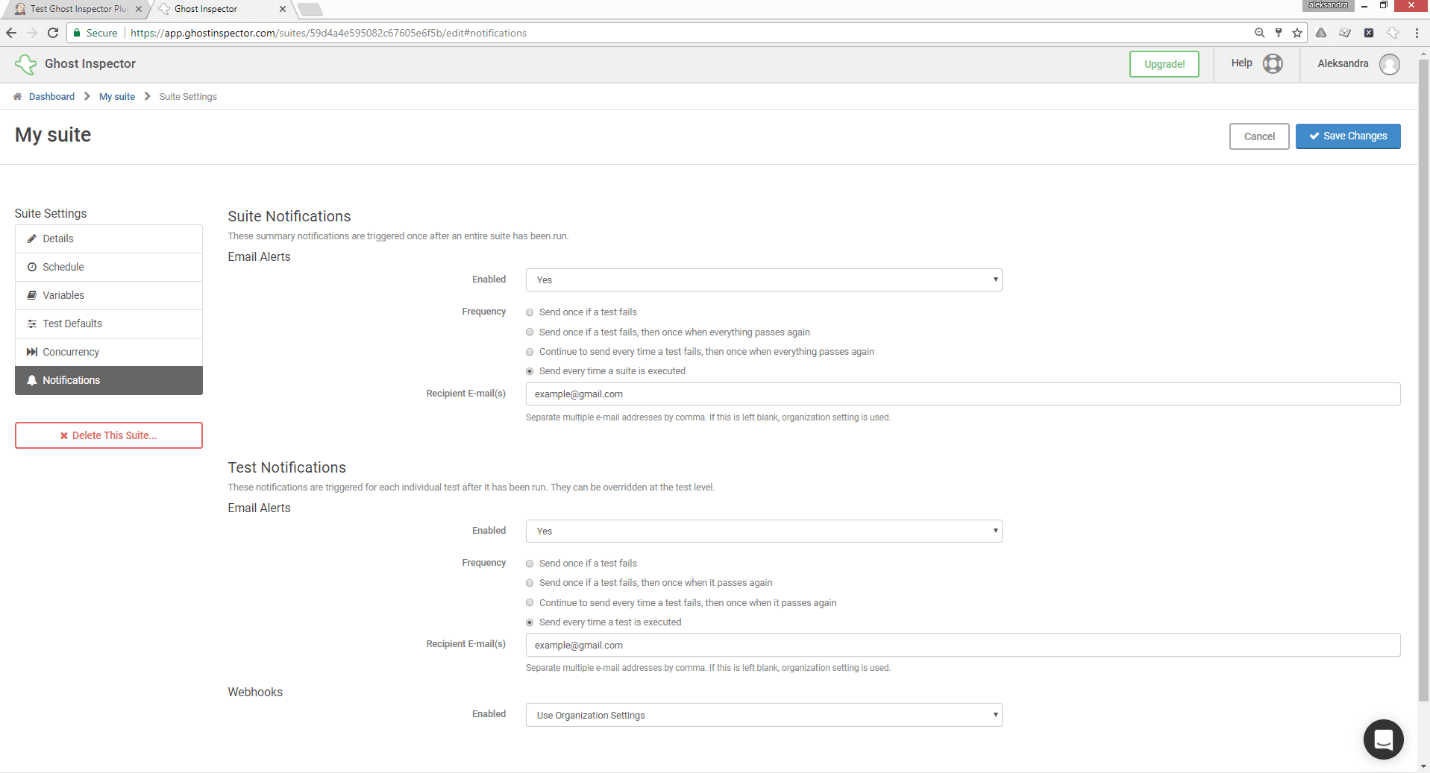Click Delete This Suite button
1430x773 pixels.
(109, 435)
